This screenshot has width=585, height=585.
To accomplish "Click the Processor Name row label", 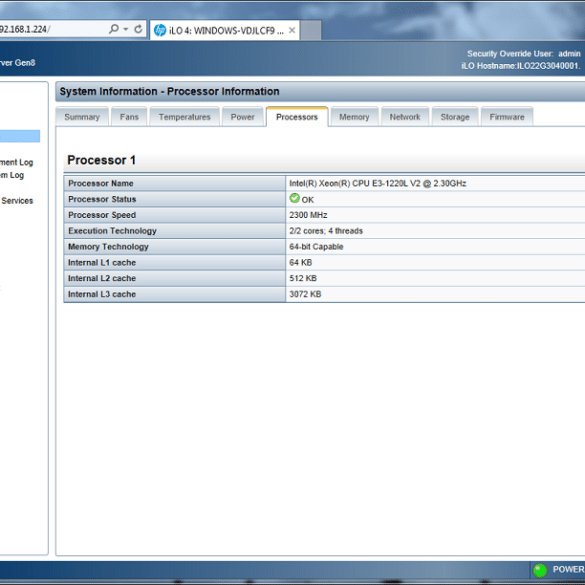I will coord(101,183).
